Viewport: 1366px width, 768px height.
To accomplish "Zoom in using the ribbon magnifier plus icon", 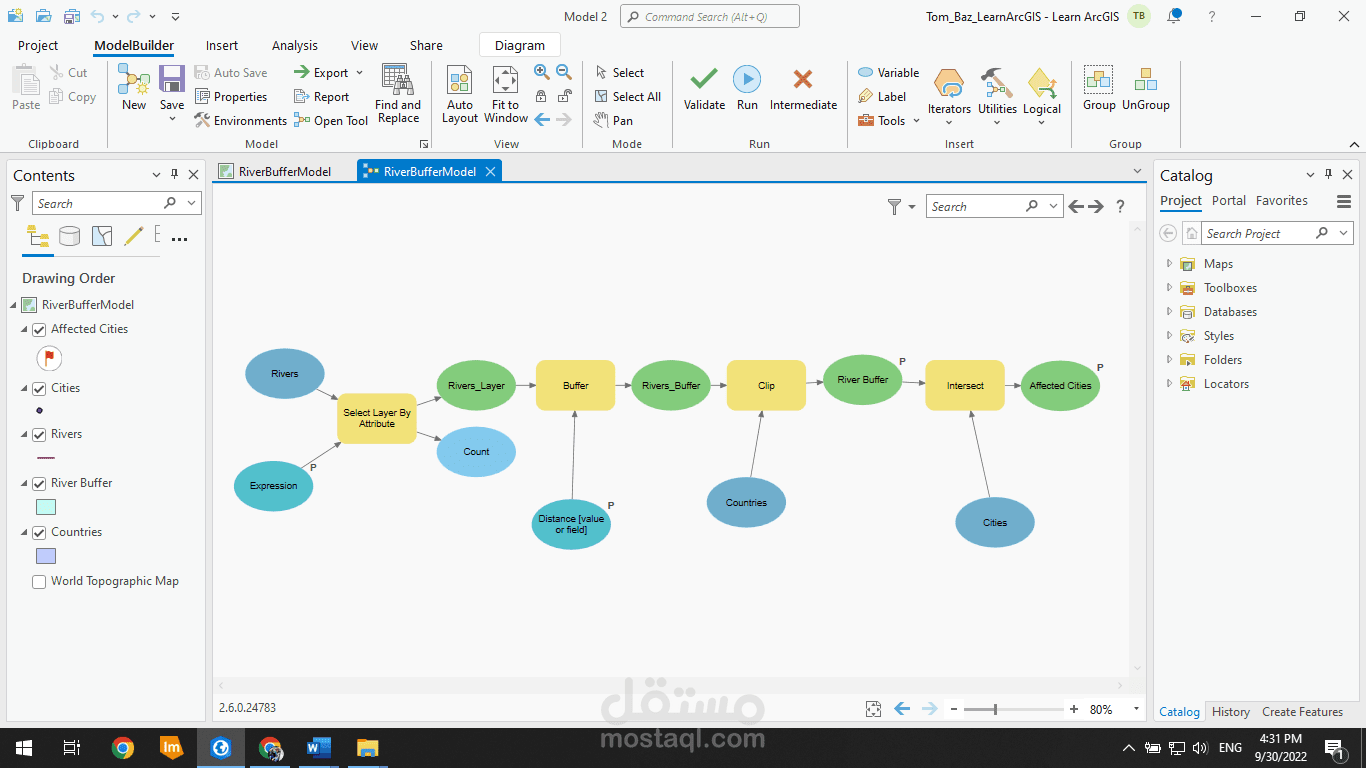I will [x=541, y=72].
